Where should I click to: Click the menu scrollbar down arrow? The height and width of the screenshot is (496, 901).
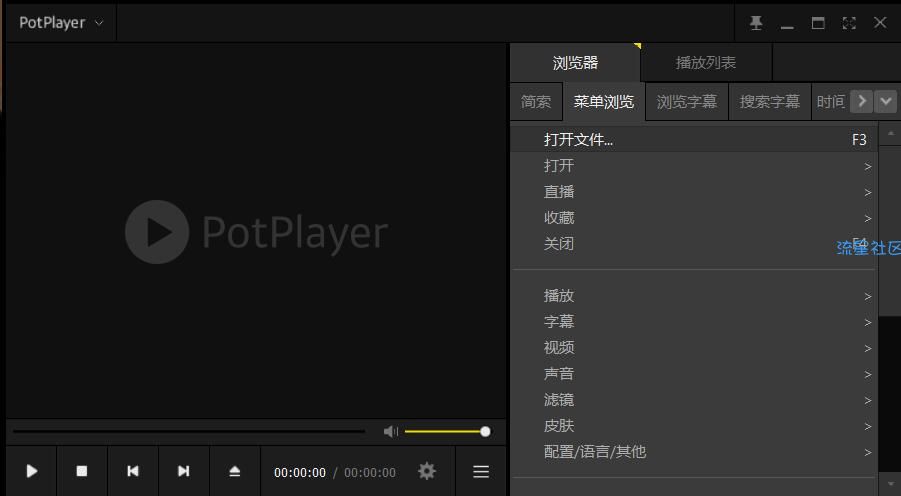(891, 485)
